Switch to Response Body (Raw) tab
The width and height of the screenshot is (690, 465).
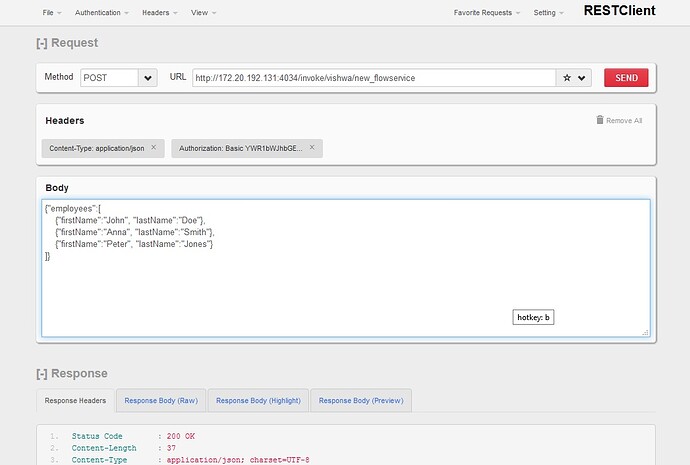[x=161, y=400]
